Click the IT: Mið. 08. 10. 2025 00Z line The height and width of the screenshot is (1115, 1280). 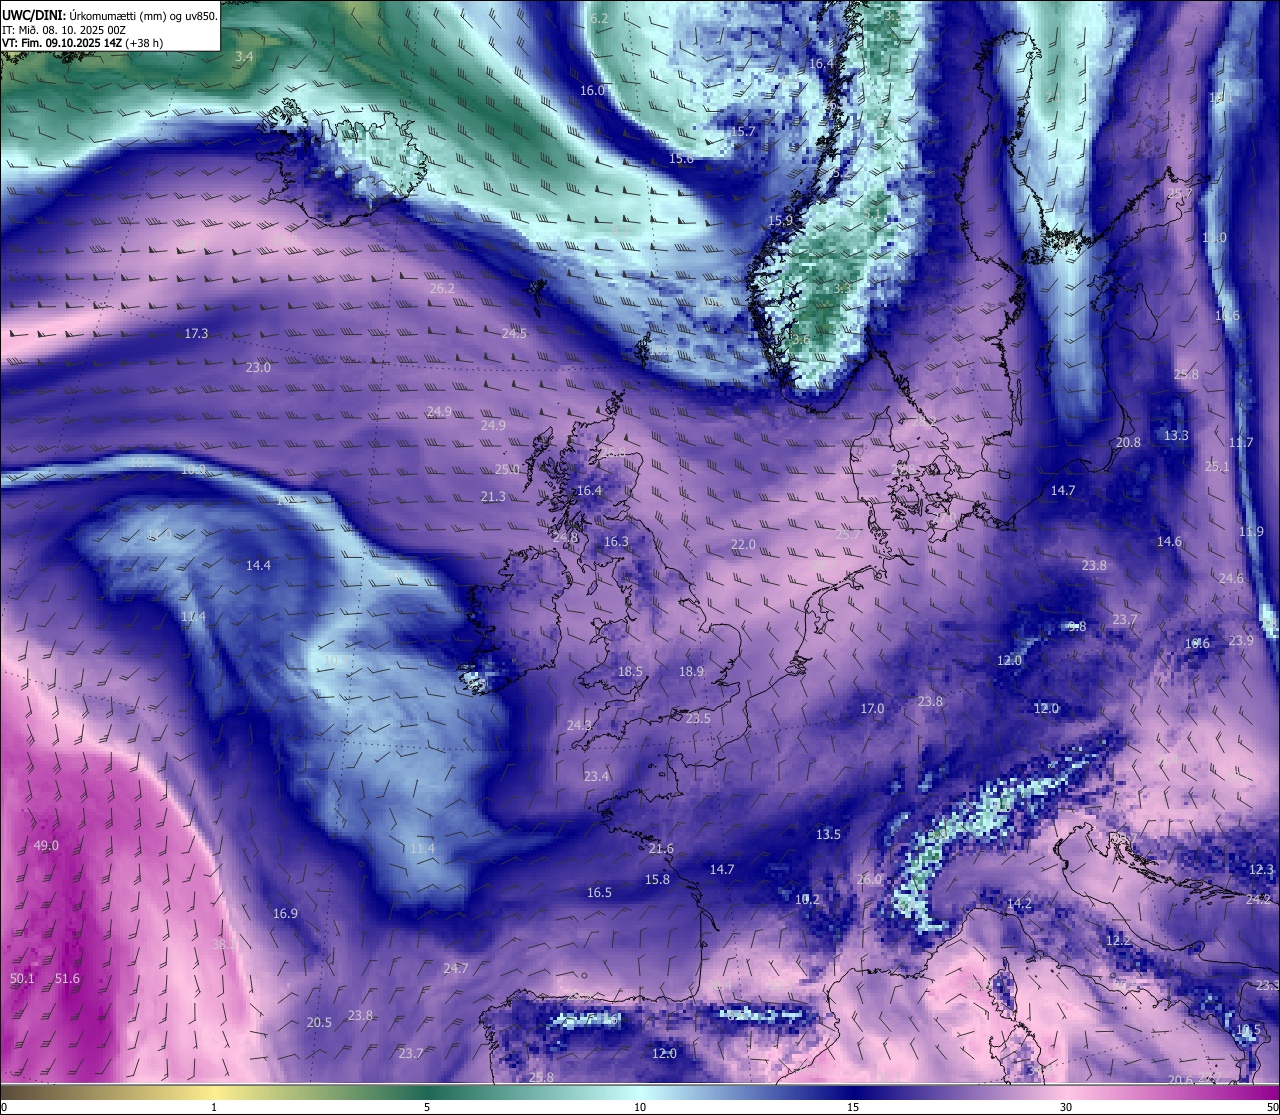click(63, 30)
